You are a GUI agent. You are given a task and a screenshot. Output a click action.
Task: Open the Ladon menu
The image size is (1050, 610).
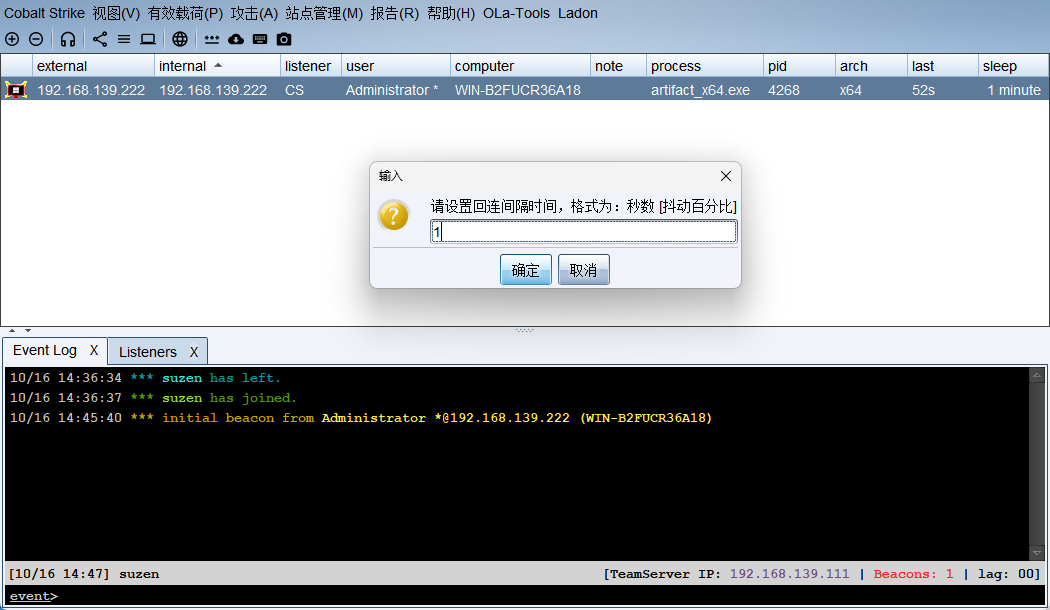point(578,13)
